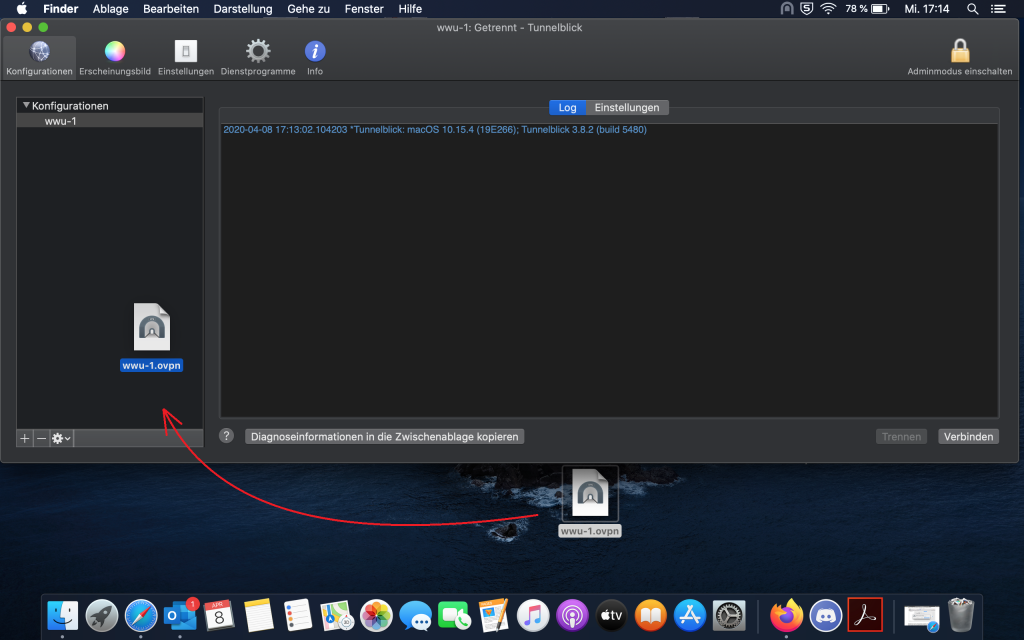Open the Info pane
Image resolution: width=1024 pixels, height=640 pixels.
click(315, 57)
